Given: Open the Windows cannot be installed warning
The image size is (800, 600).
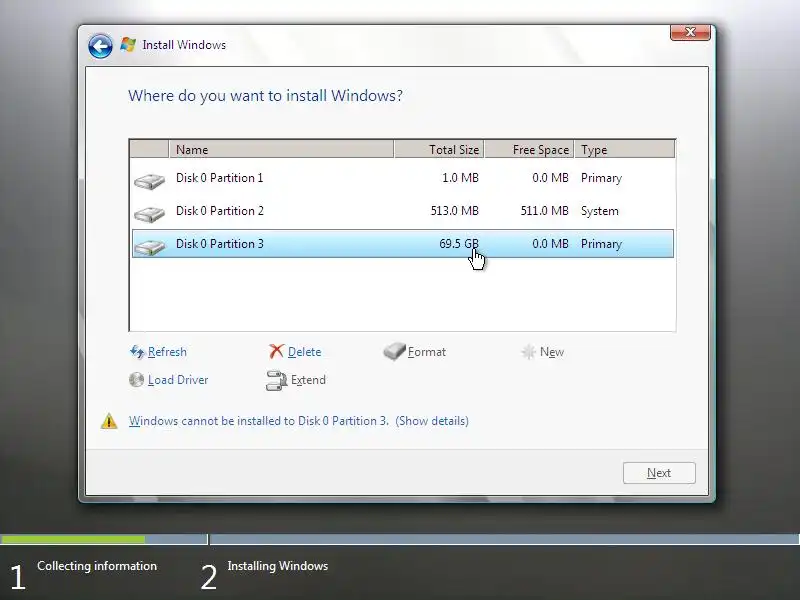Looking at the screenshot, I should (298, 421).
